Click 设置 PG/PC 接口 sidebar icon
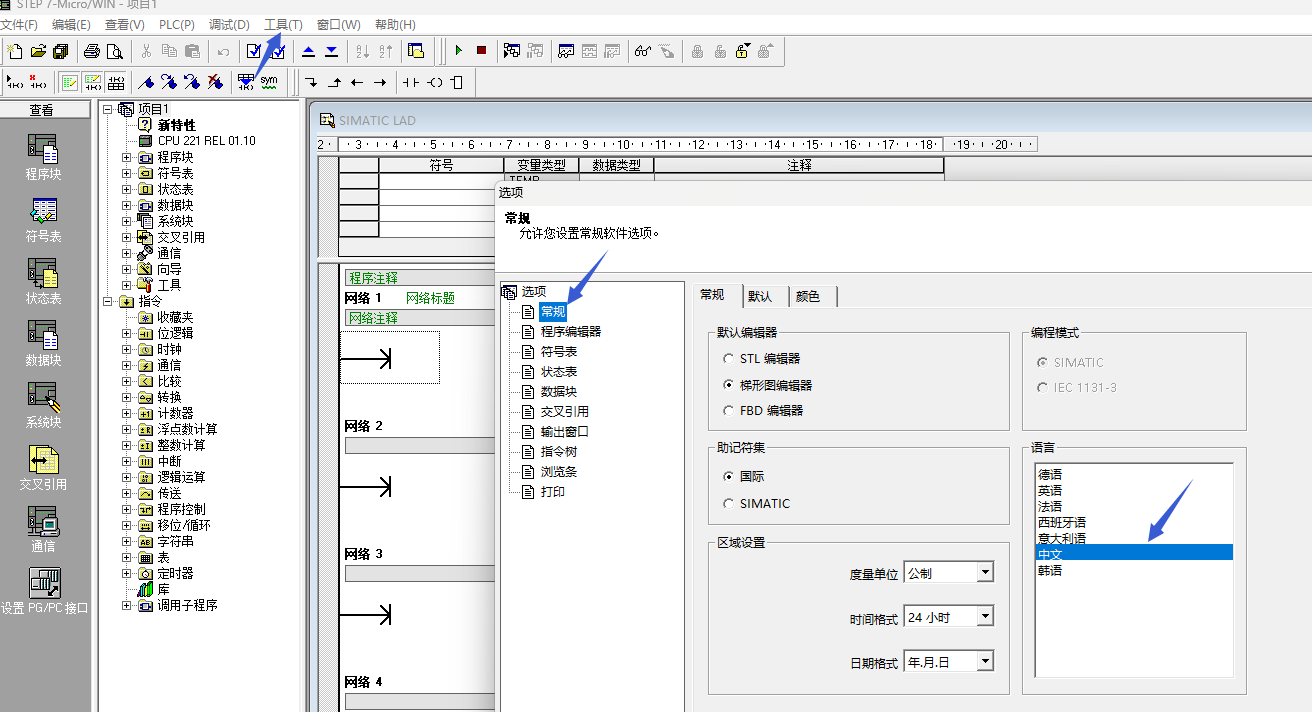 coord(44,591)
